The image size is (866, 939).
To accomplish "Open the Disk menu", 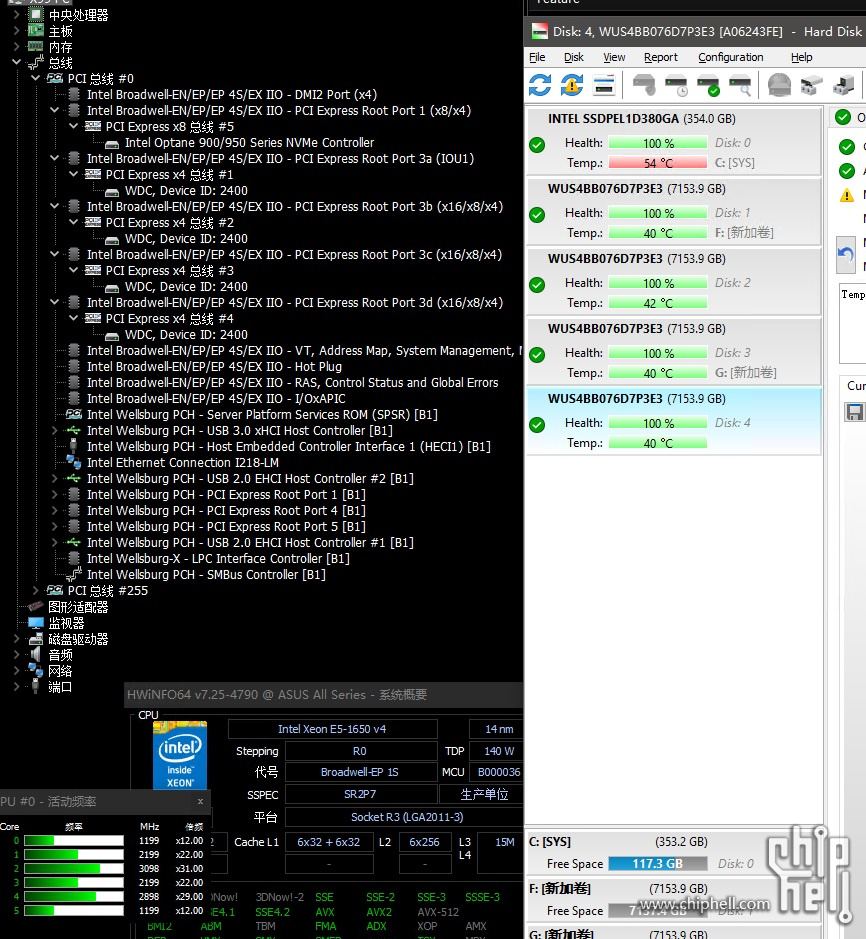I will tap(574, 57).
